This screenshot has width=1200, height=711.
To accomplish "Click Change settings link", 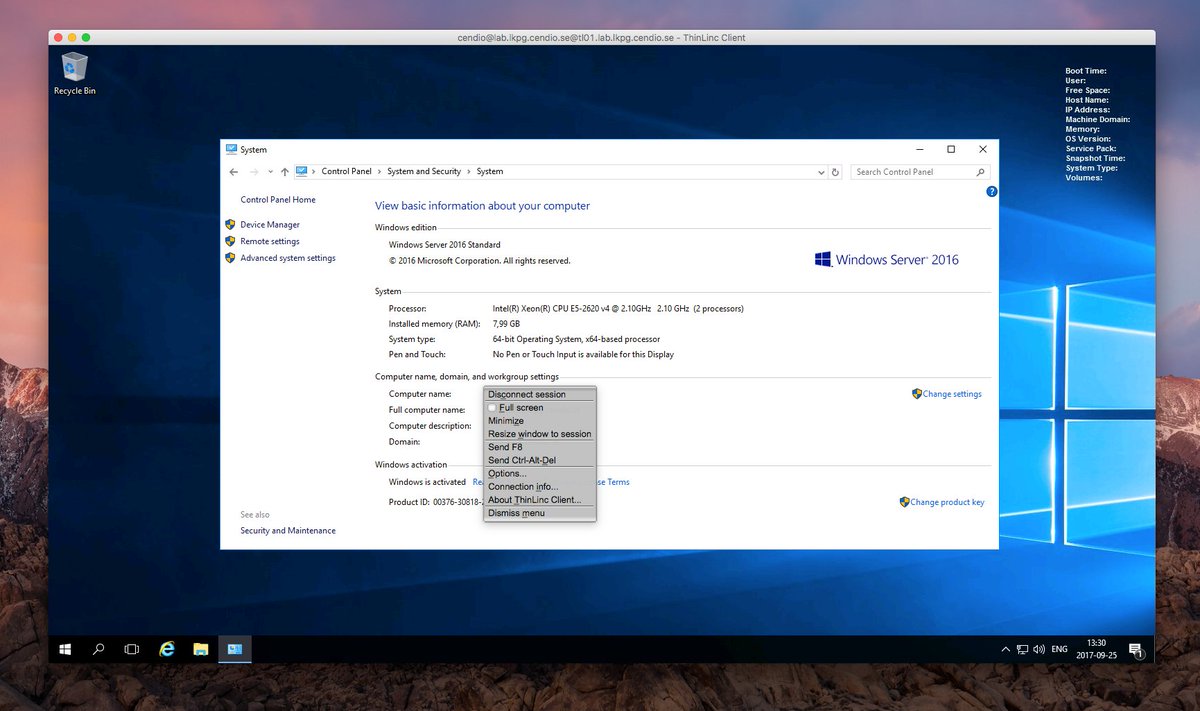I will [x=952, y=394].
